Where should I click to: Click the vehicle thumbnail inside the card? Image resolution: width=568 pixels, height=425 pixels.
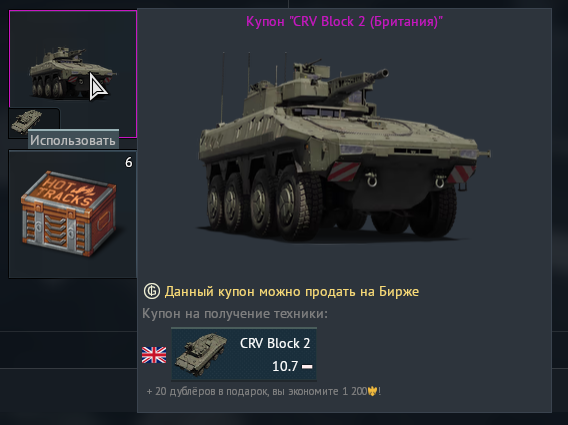point(200,354)
